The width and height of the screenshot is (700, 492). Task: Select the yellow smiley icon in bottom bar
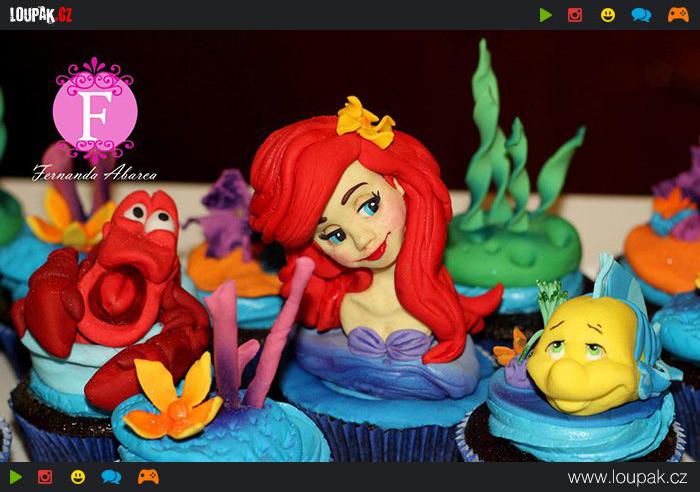[78, 477]
